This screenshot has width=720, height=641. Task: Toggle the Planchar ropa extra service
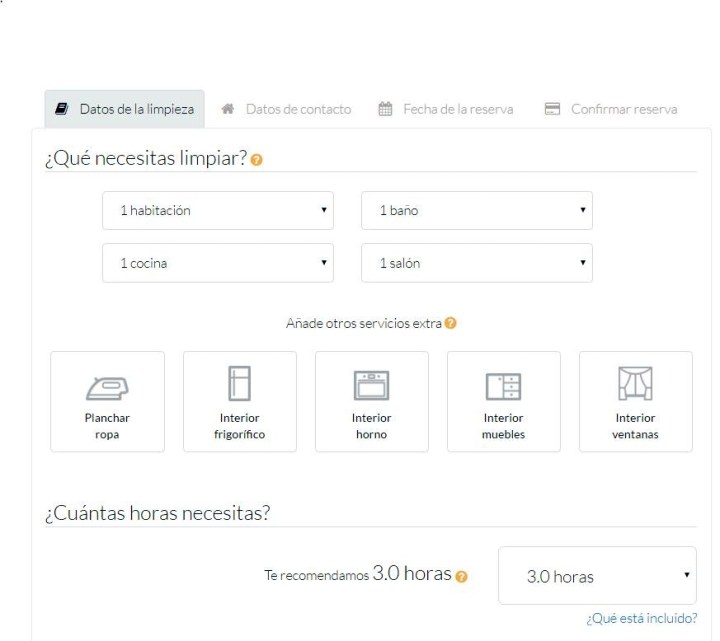pyautogui.click(x=107, y=402)
